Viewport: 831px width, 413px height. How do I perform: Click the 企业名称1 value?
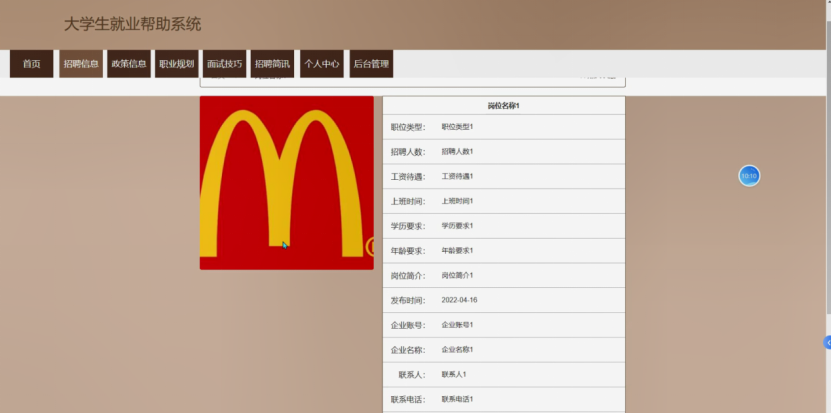click(x=457, y=350)
